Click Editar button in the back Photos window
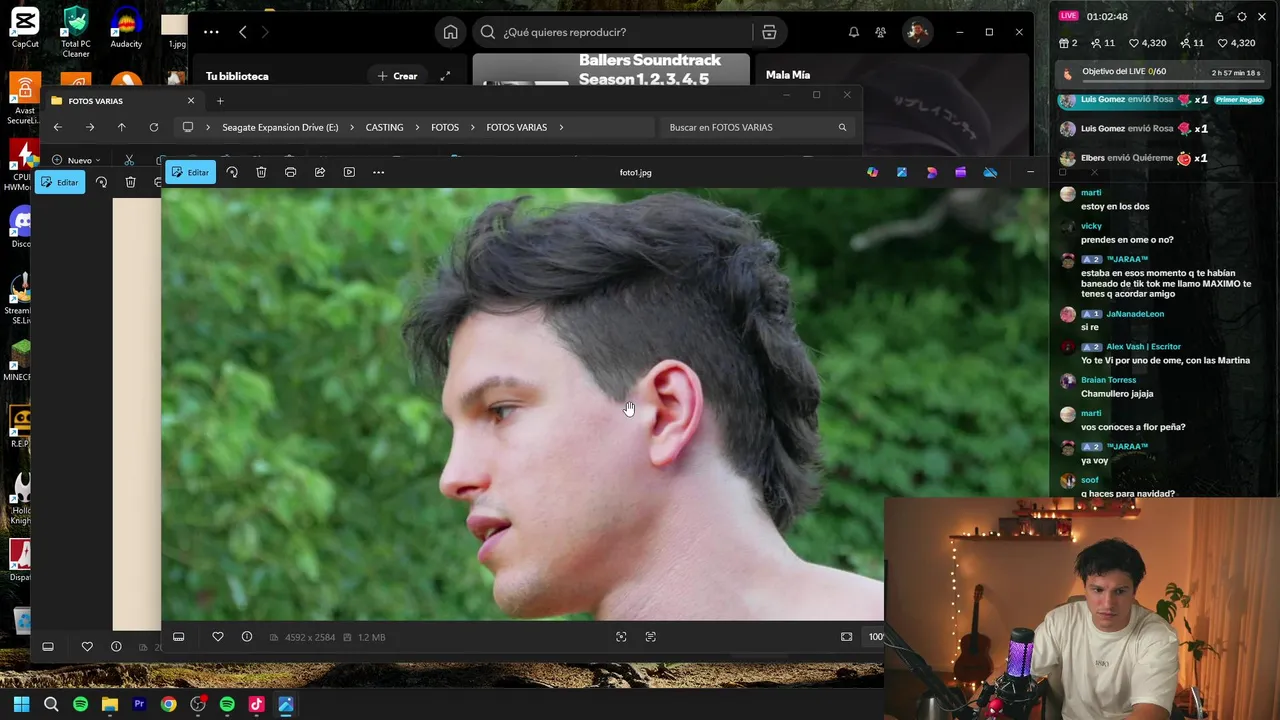This screenshot has height=720, width=1280. [x=60, y=182]
